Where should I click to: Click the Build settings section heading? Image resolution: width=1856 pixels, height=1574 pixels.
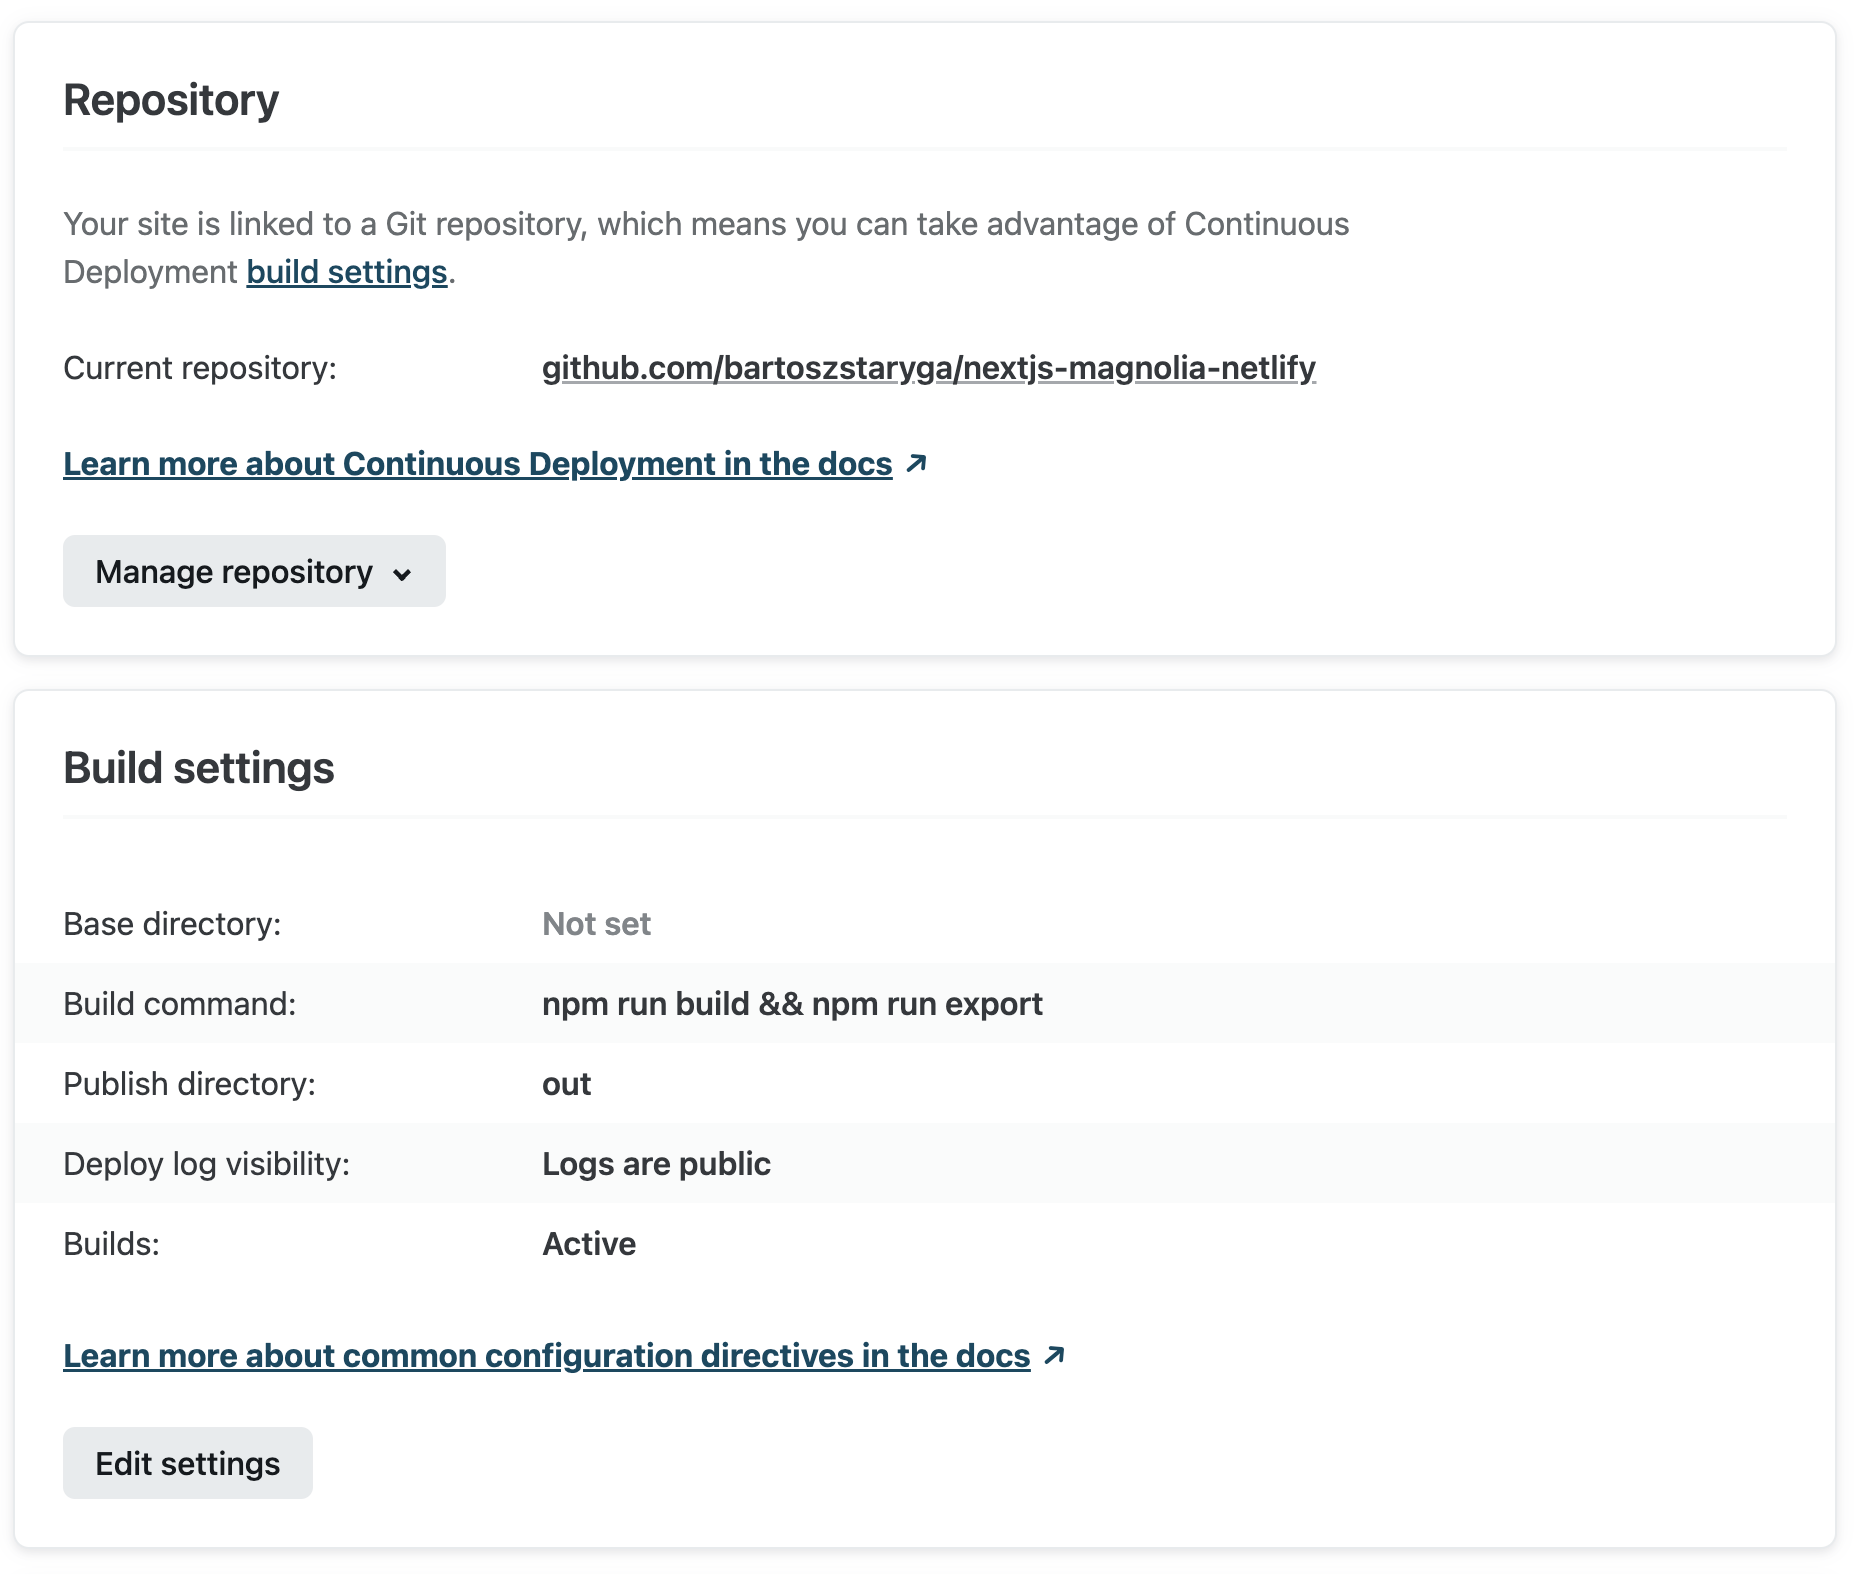[x=199, y=768]
